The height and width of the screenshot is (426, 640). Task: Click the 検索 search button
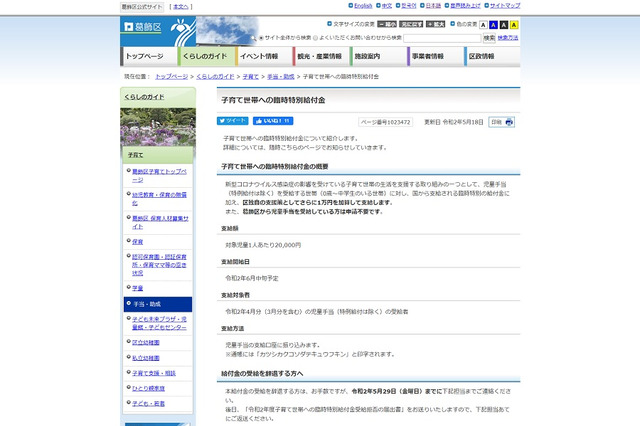click(x=489, y=38)
